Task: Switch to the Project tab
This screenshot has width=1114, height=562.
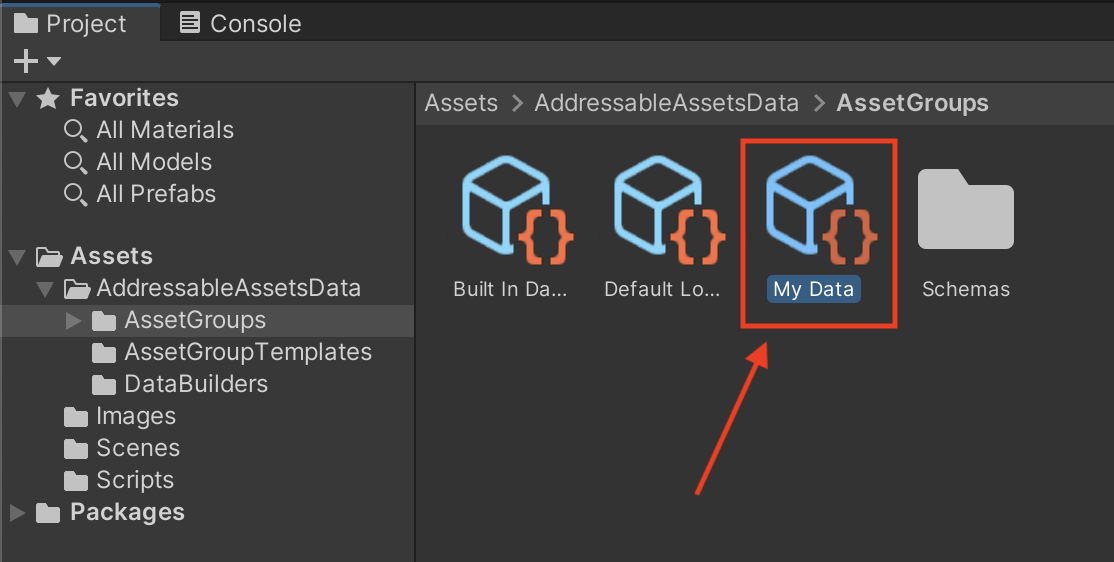Action: 80,23
